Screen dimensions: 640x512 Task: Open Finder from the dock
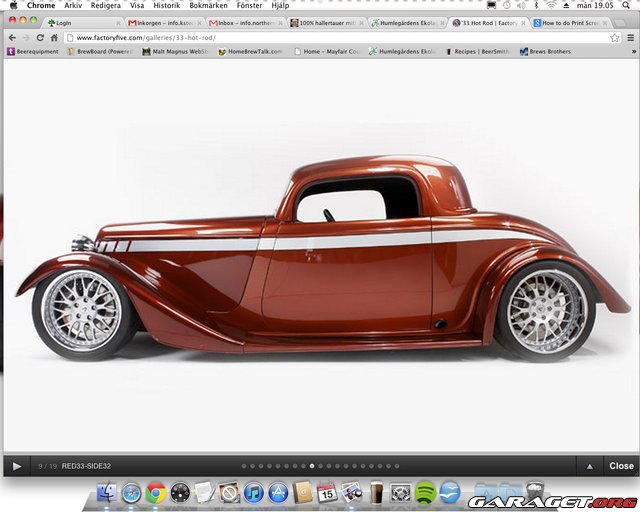[106, 492]
